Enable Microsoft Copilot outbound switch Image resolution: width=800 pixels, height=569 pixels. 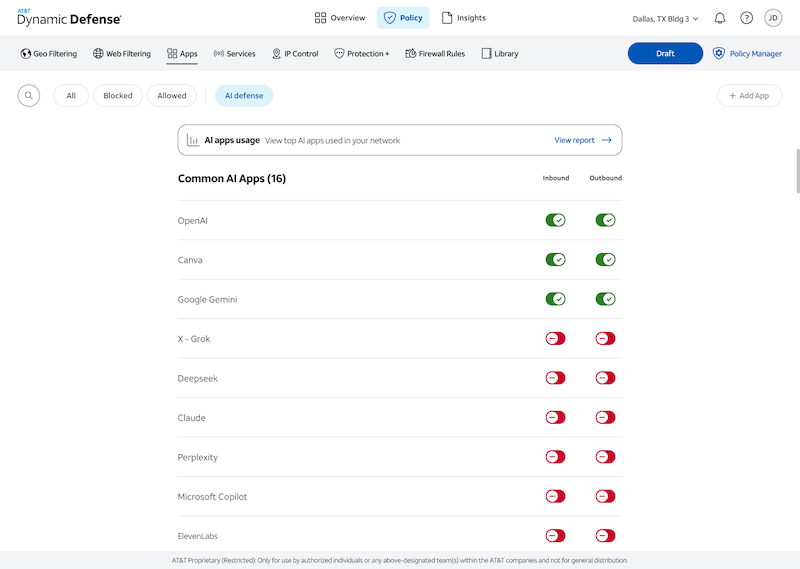tap(606, 496)
